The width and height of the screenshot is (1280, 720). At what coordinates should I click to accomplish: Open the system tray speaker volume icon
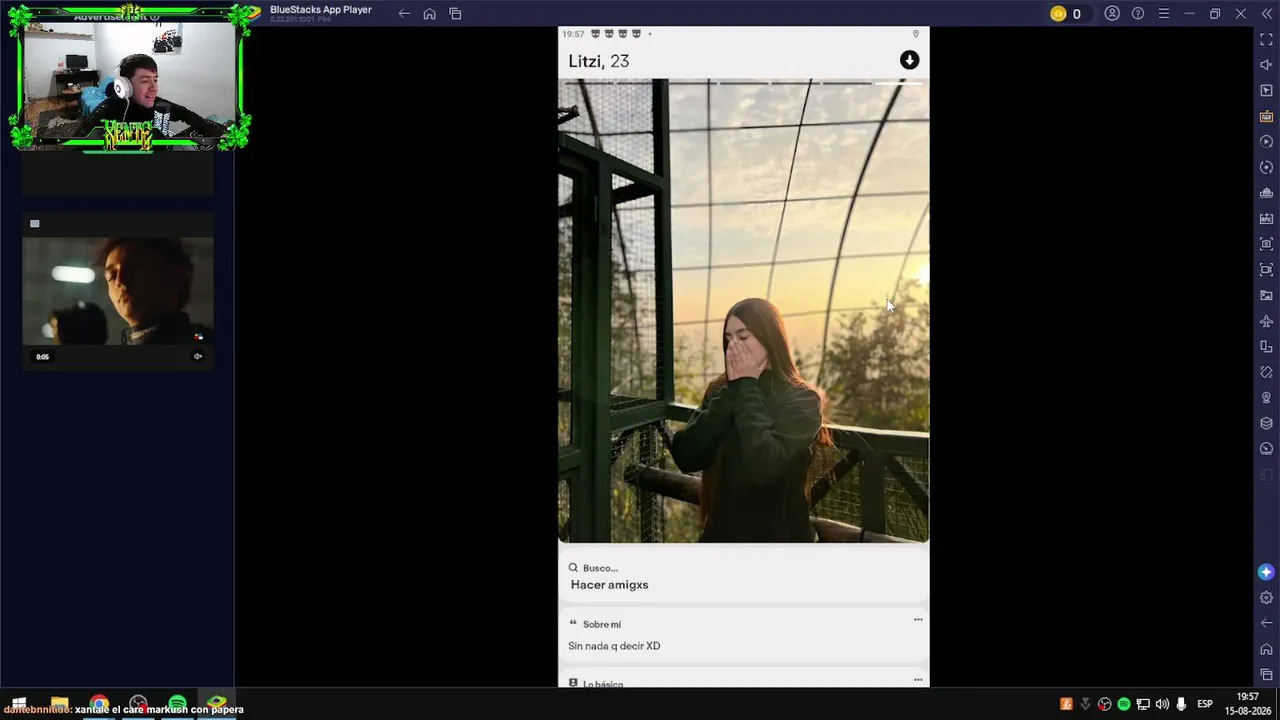(1162, 704)
